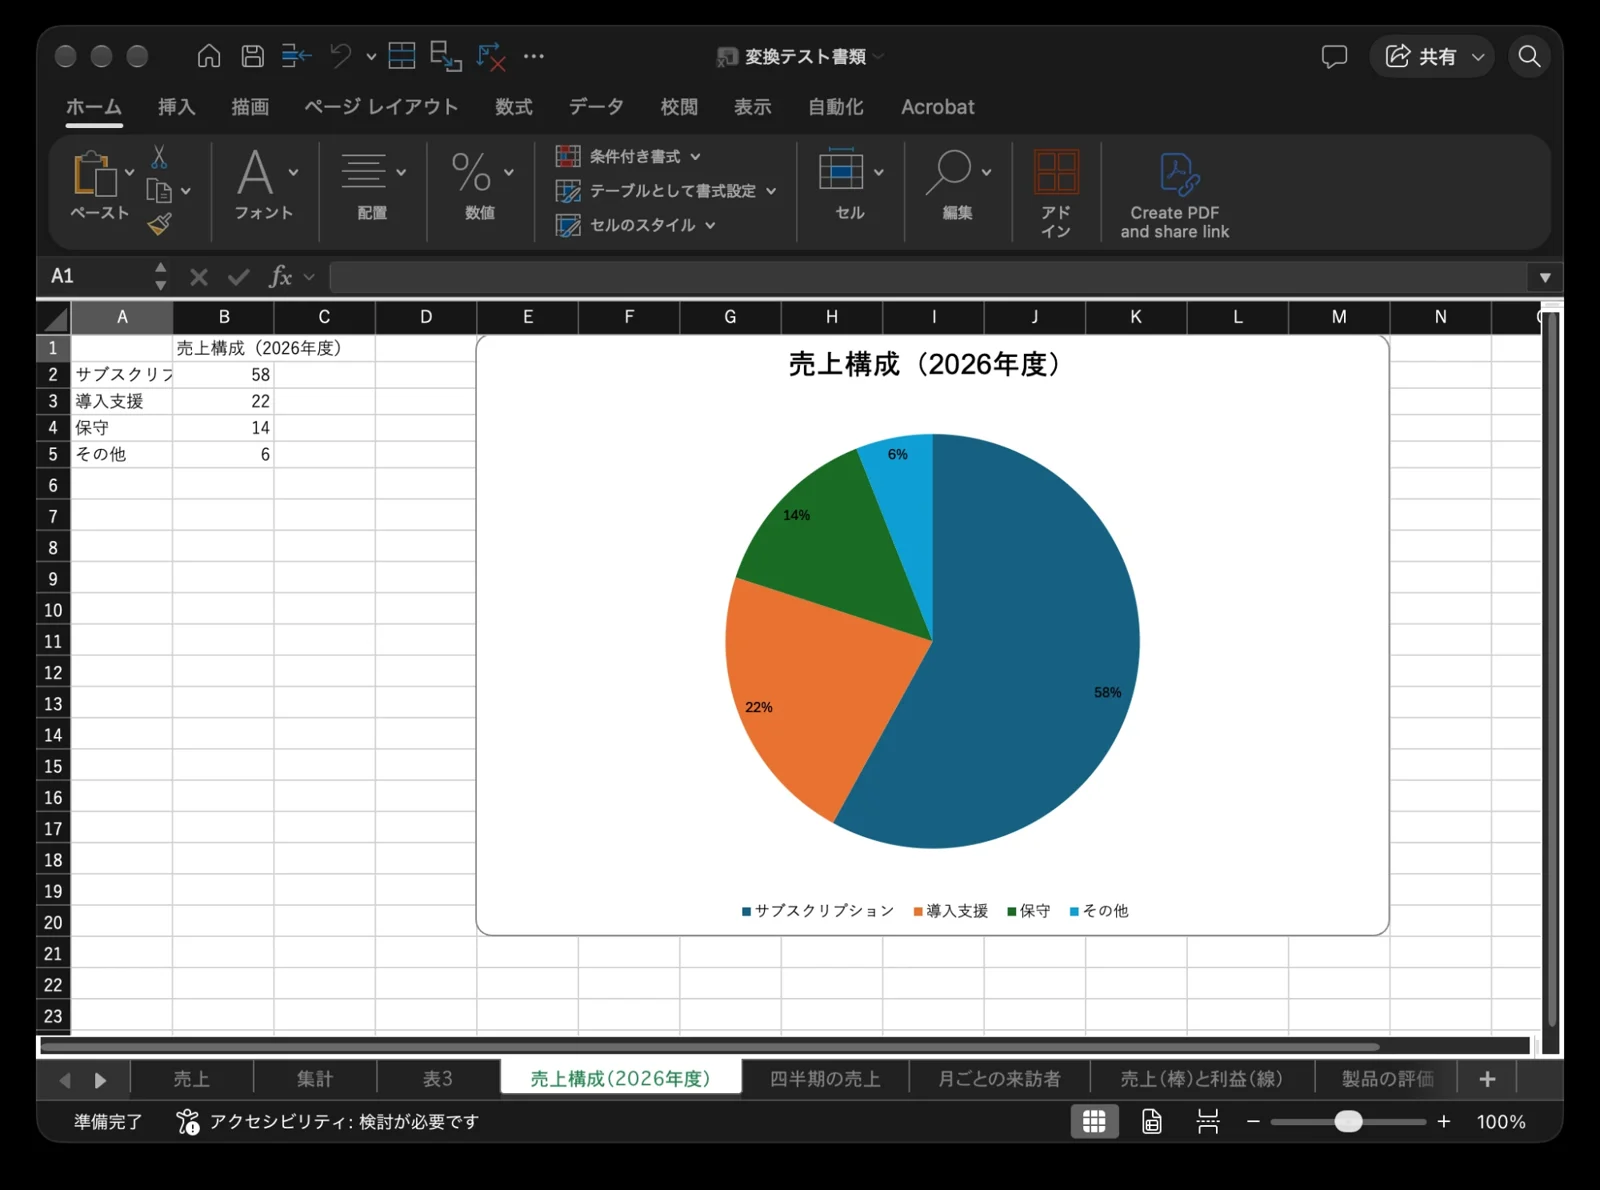This screenshot has width=1600, height=1190.
Task: Click the formula bar input field
Action: click(926, 277)
